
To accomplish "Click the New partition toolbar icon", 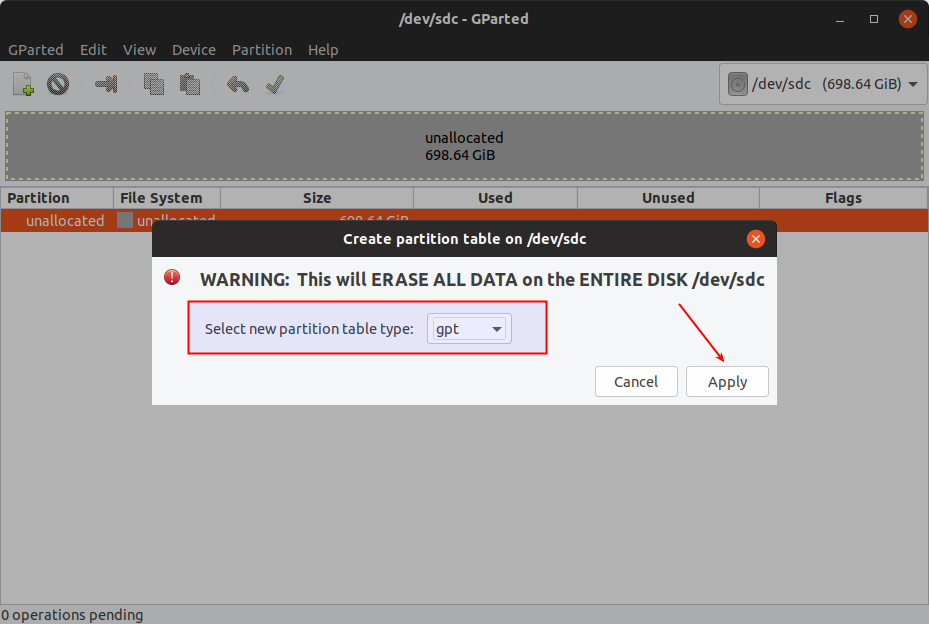I will [x=23, y=85].
